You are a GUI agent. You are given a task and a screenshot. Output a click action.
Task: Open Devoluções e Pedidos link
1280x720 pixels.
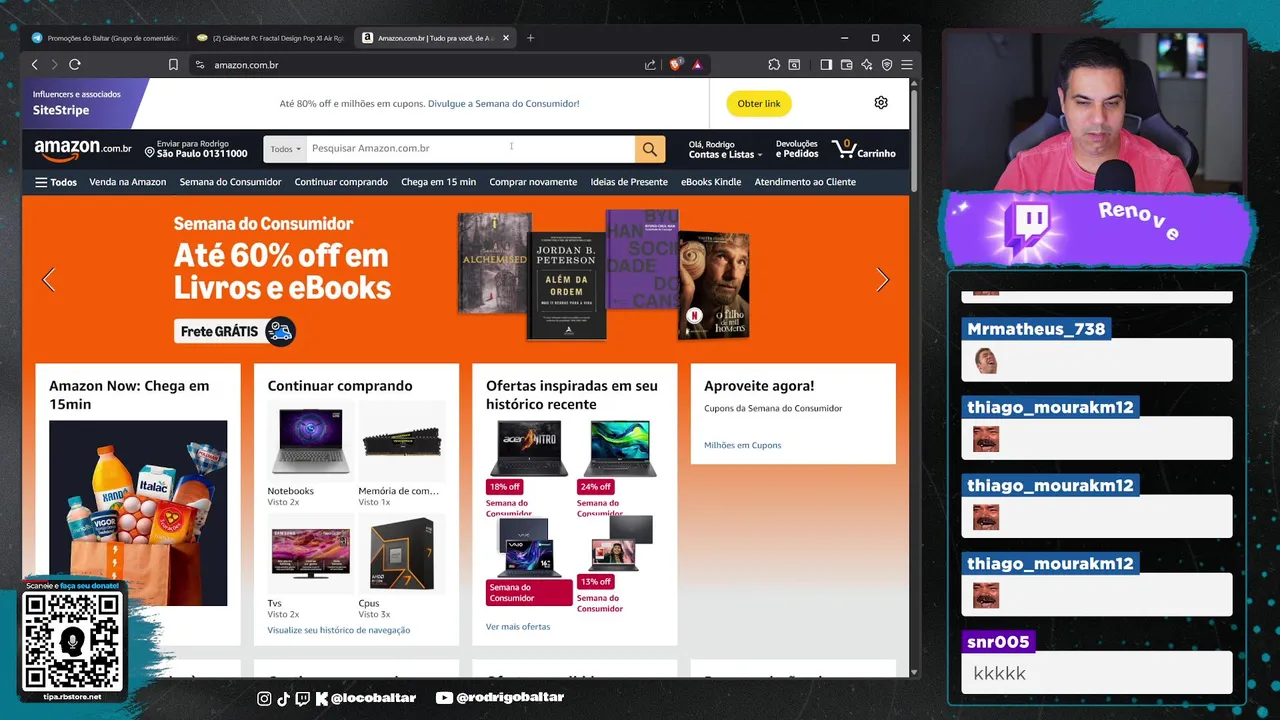(797, 149)
